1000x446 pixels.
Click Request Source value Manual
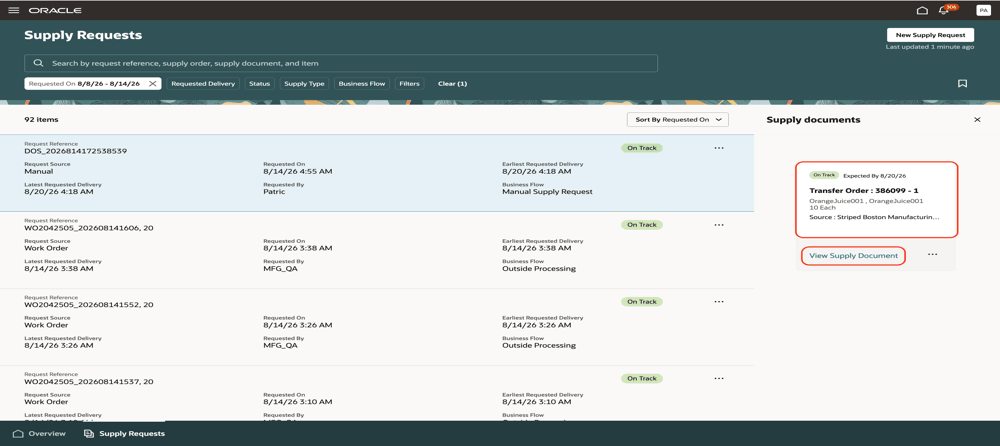click(x=39, y=171)
